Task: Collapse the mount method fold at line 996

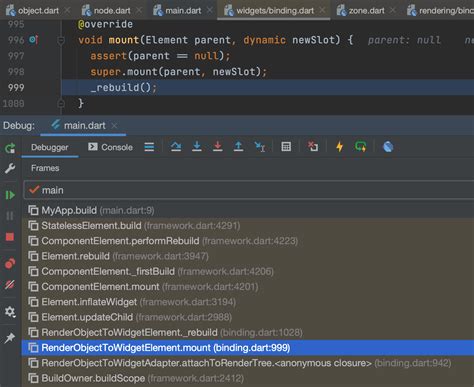Action: tap(61, 40)
